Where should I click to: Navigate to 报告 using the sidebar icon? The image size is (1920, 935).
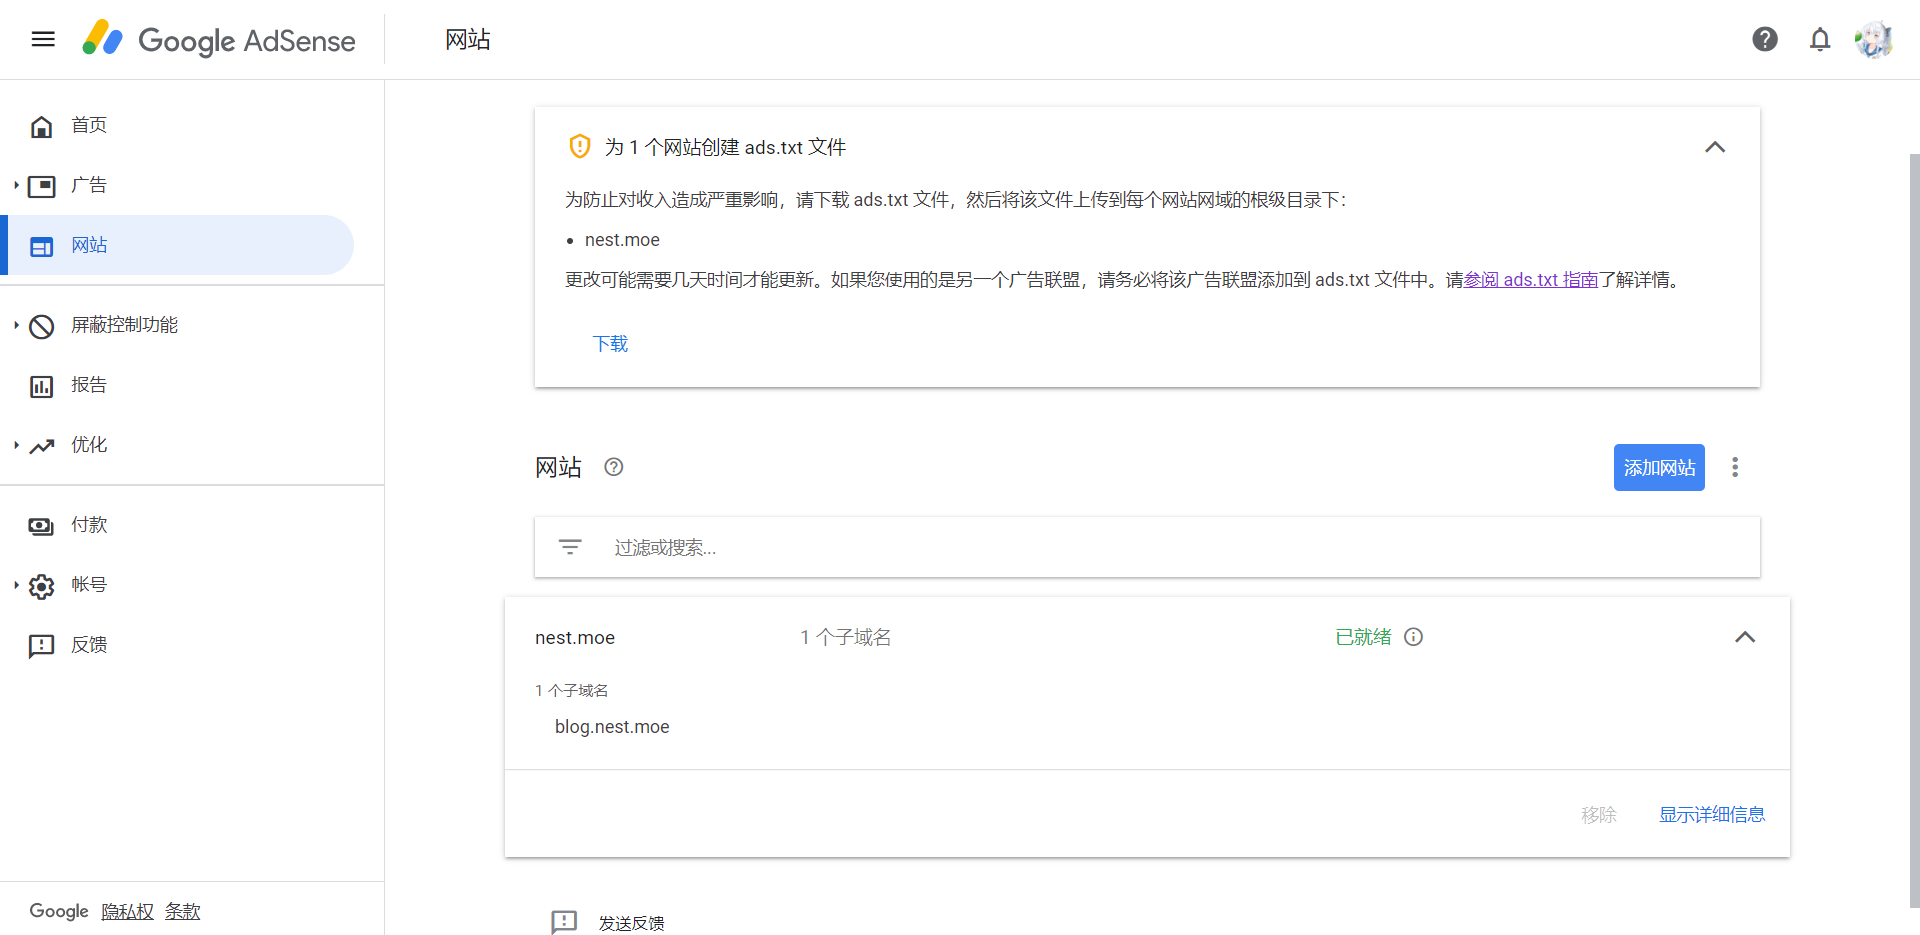pos(41,385)
